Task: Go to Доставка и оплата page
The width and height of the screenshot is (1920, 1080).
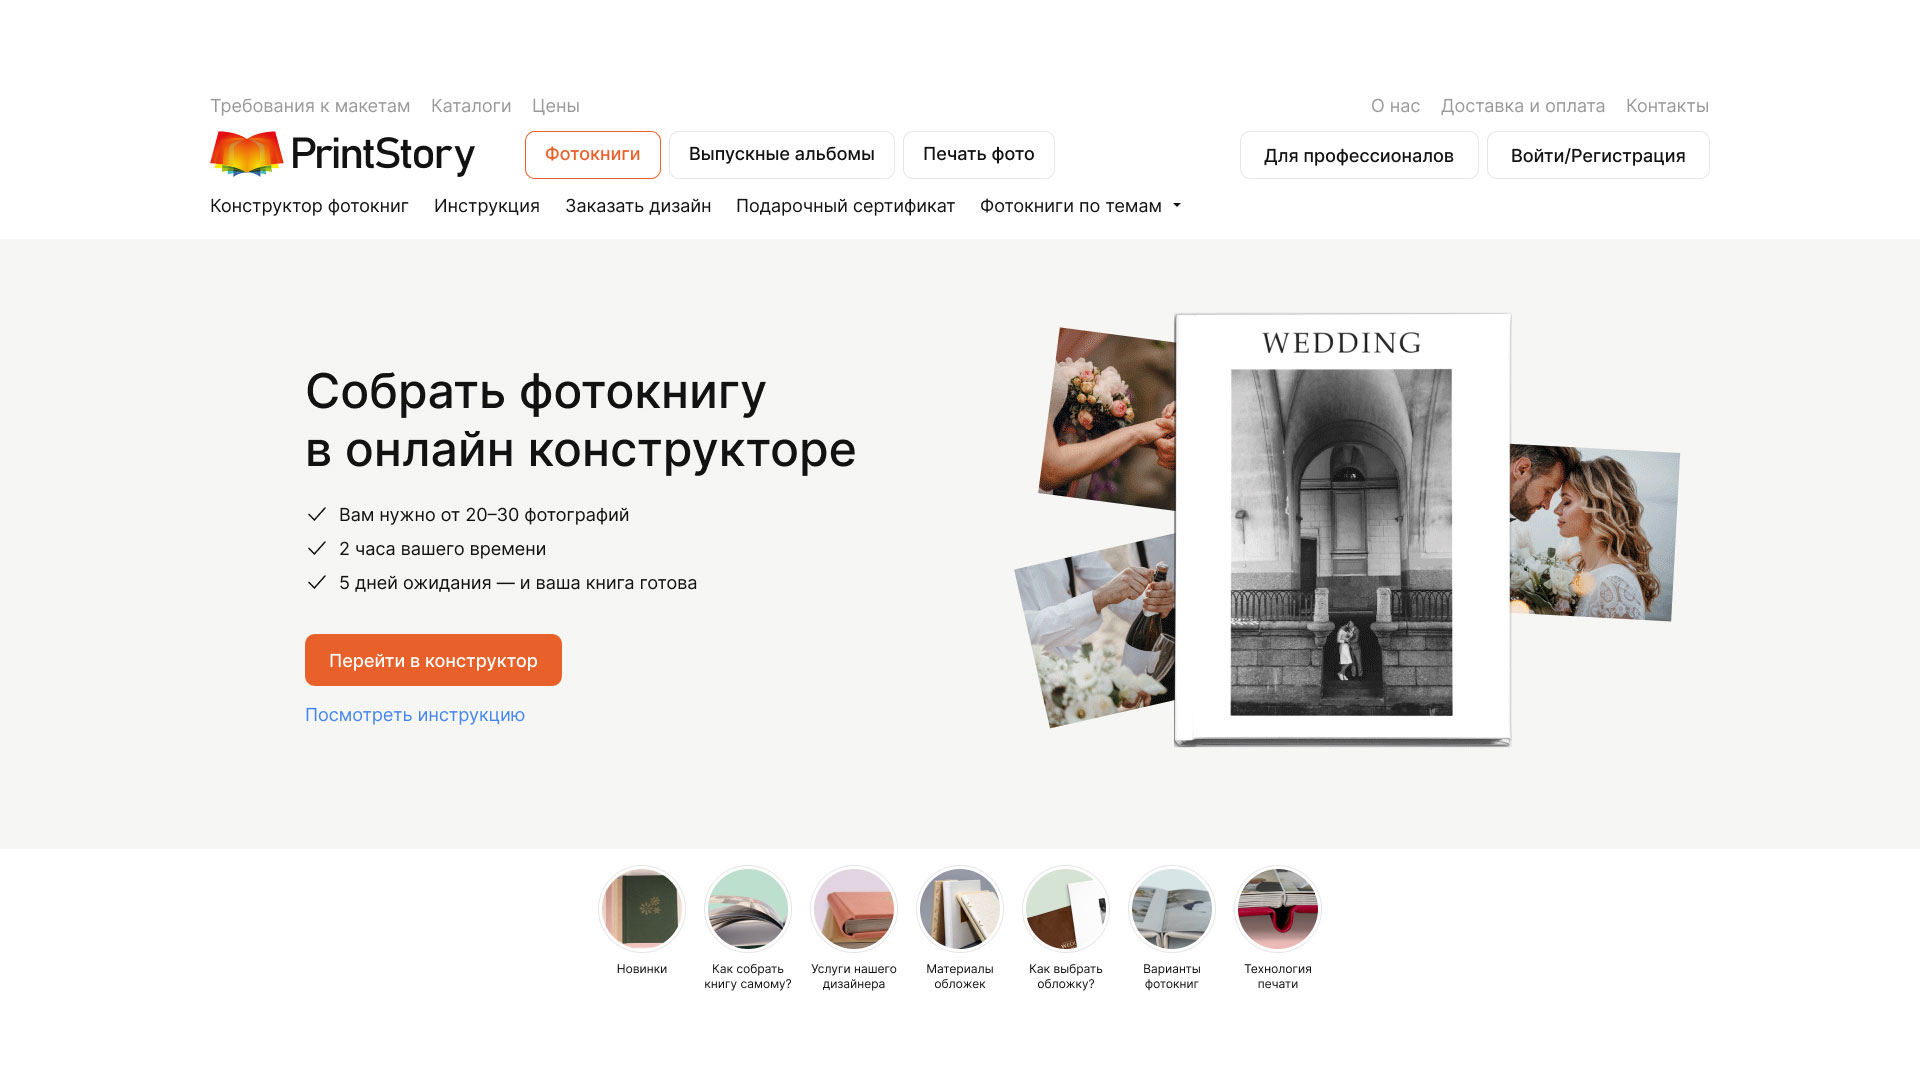Action: pos(1523,106)
